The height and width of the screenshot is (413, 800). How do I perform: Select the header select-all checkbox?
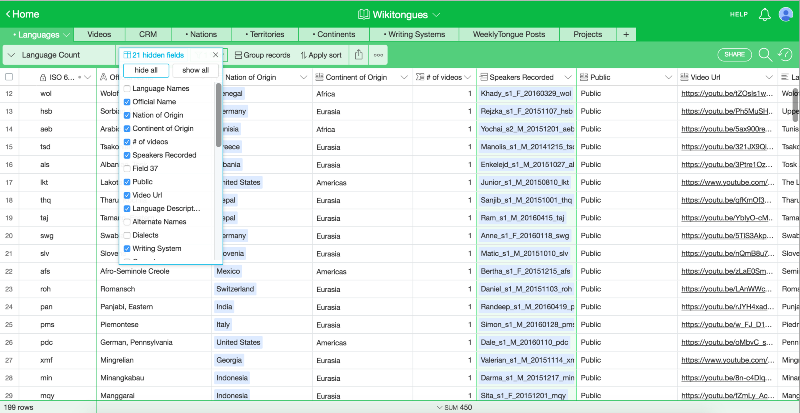tap(9, 78)
